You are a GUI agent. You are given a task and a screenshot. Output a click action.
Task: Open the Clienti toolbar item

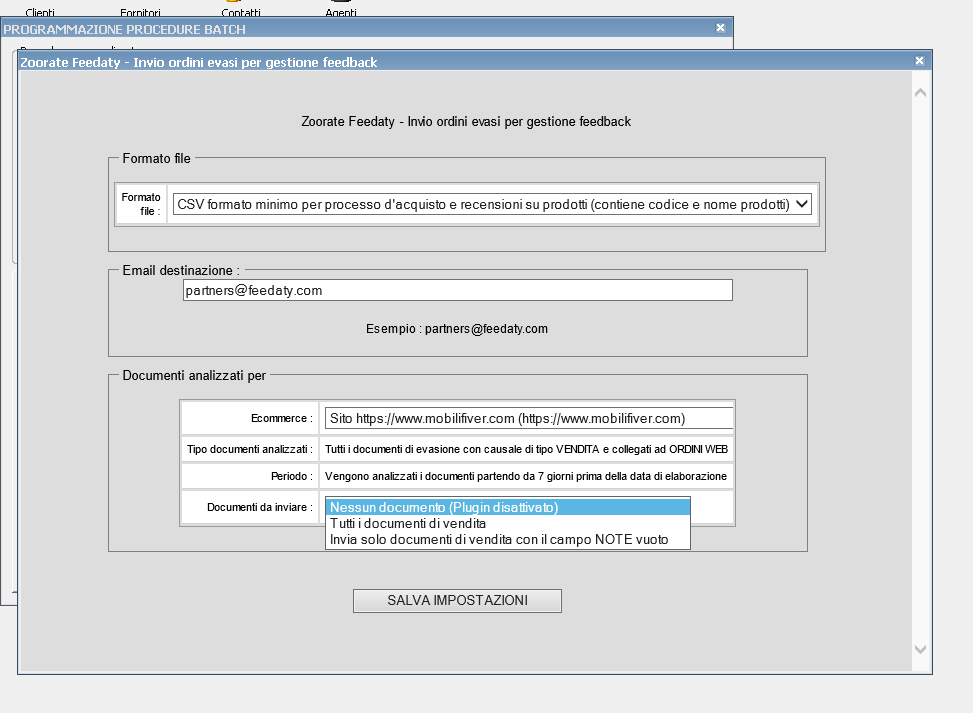tap(40, 12)
